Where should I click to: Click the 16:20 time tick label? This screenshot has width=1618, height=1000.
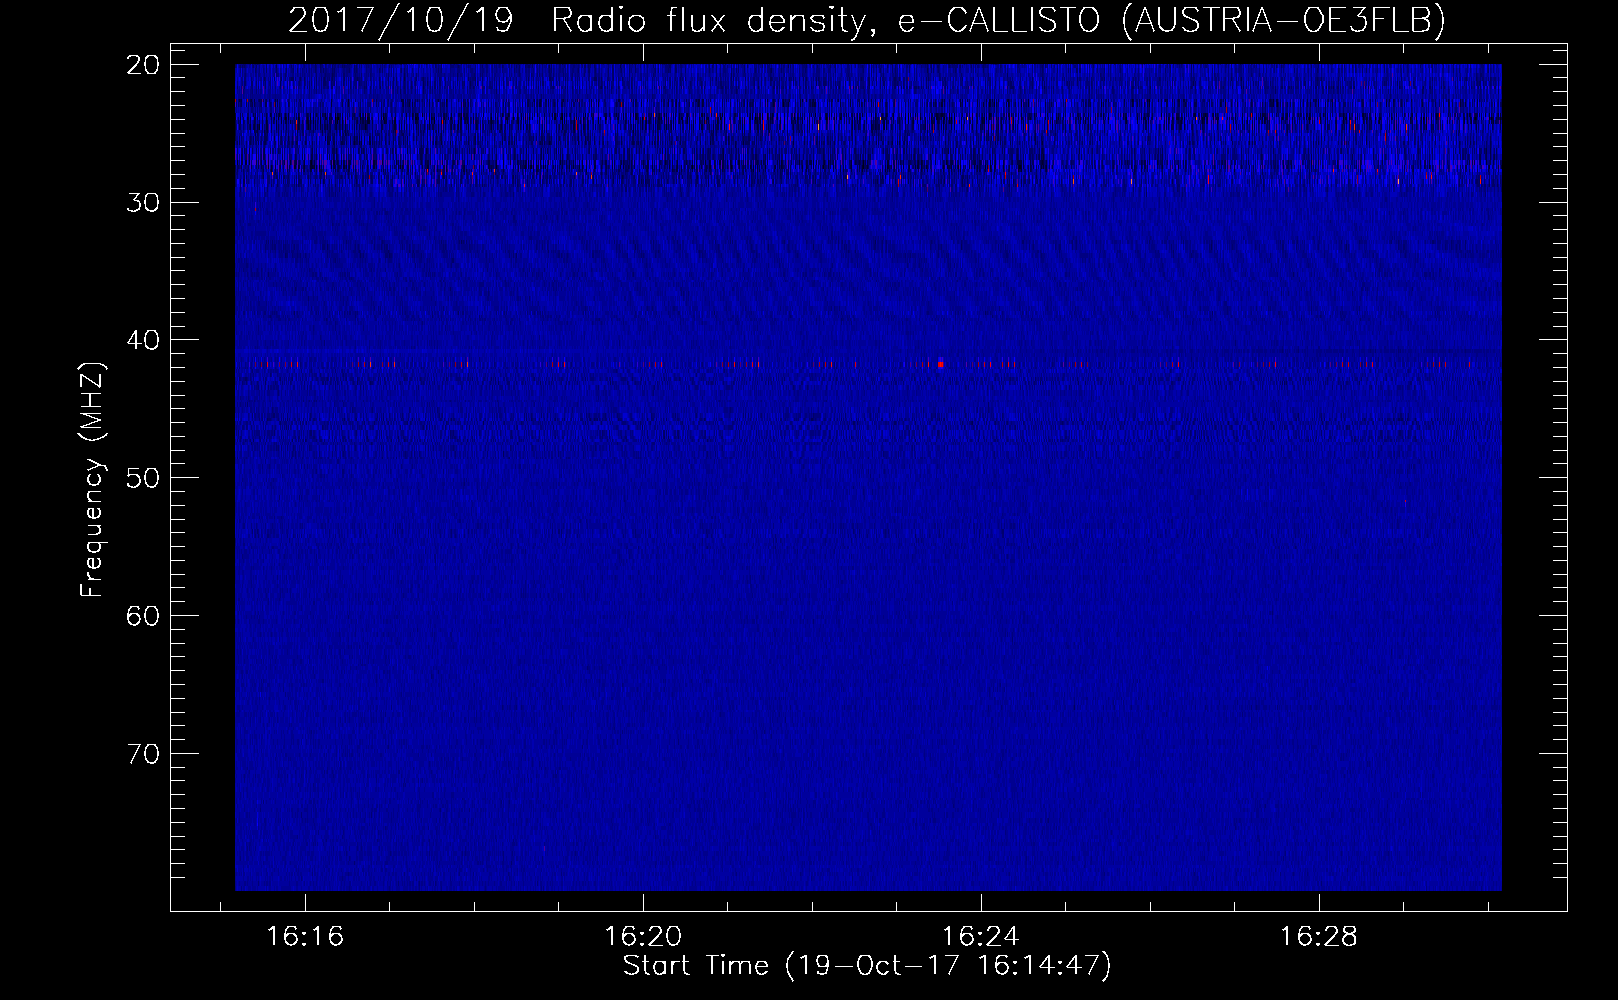pos(644,937)
